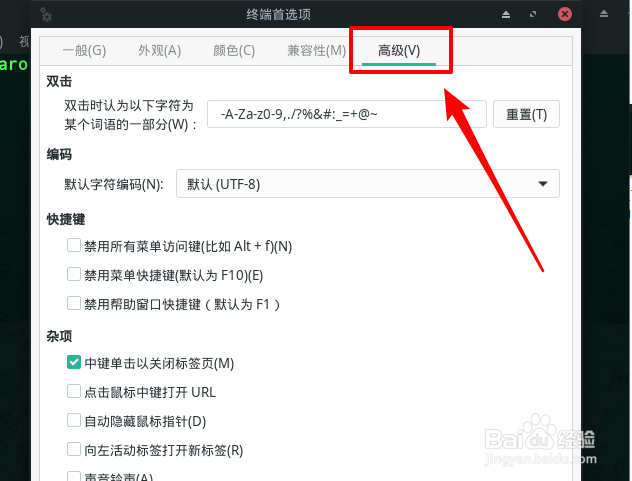Click the 重置(T) reset button

tap(526, 114)
